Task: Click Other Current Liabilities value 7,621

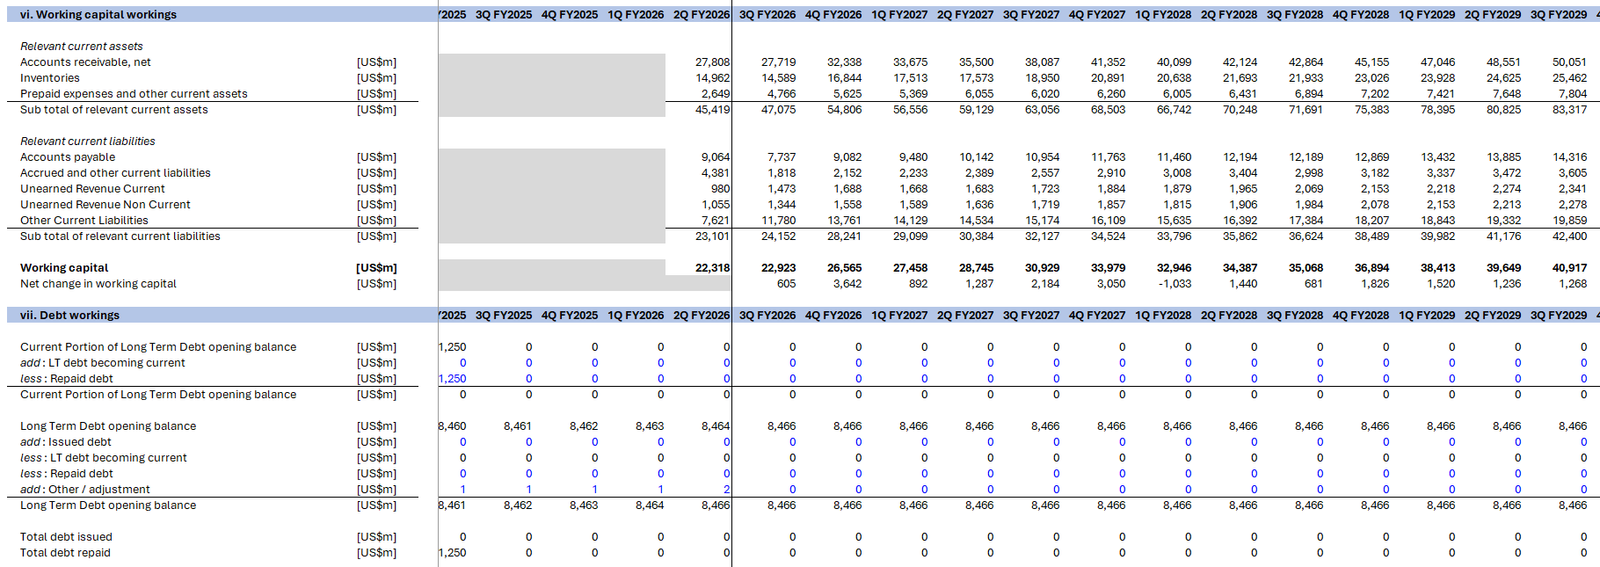Action: (x=715, y=221)
